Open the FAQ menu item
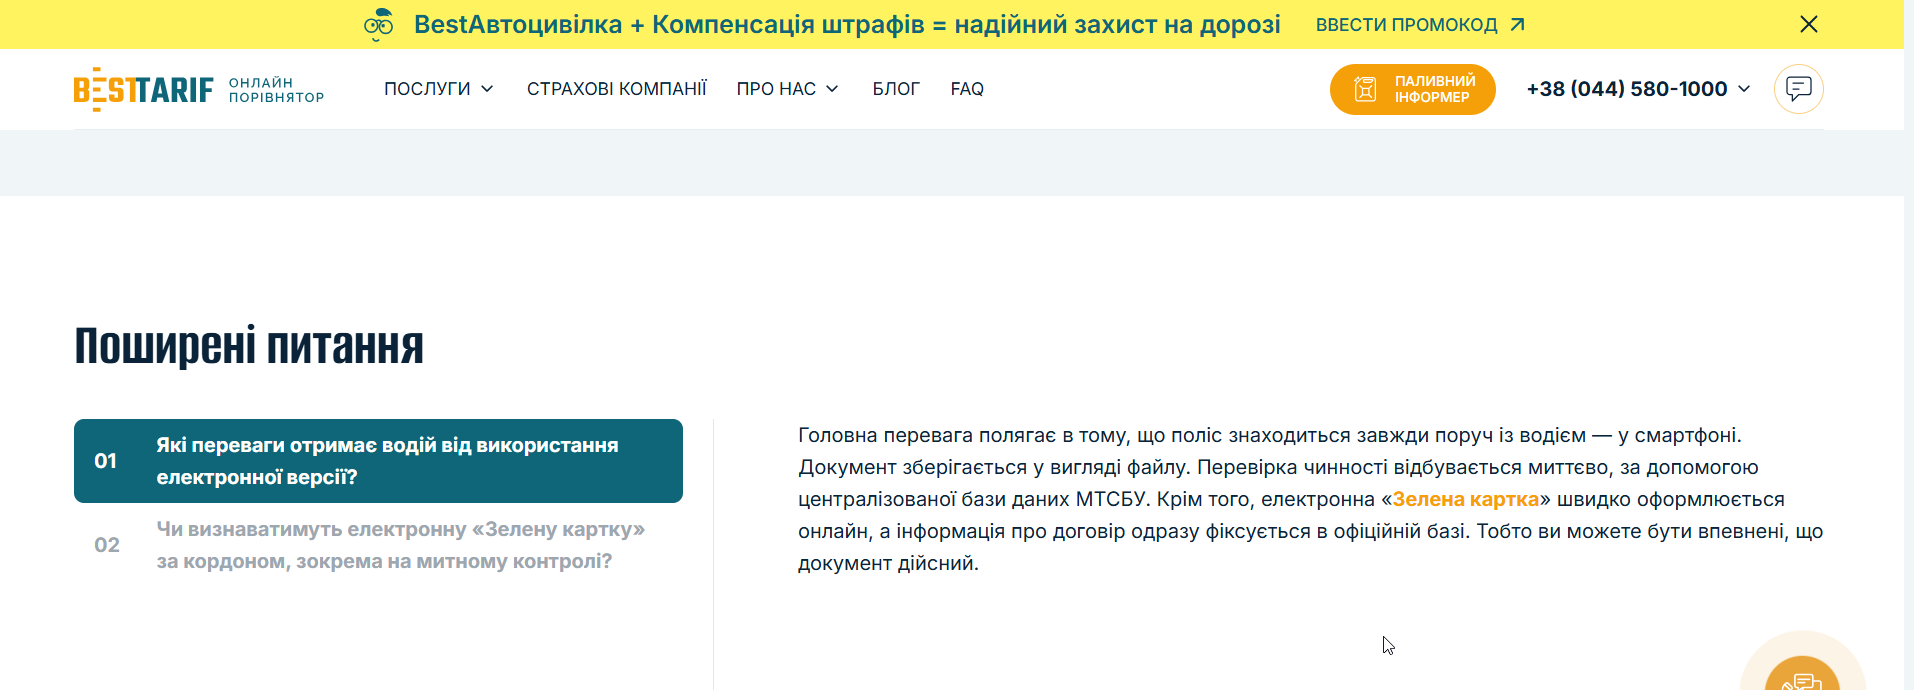The image size is (1914, 690). coord(967,89)
